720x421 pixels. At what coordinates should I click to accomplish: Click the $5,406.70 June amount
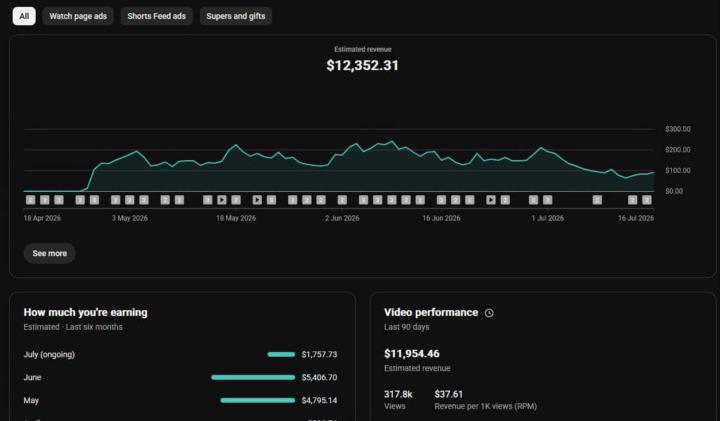click(319, 377)
